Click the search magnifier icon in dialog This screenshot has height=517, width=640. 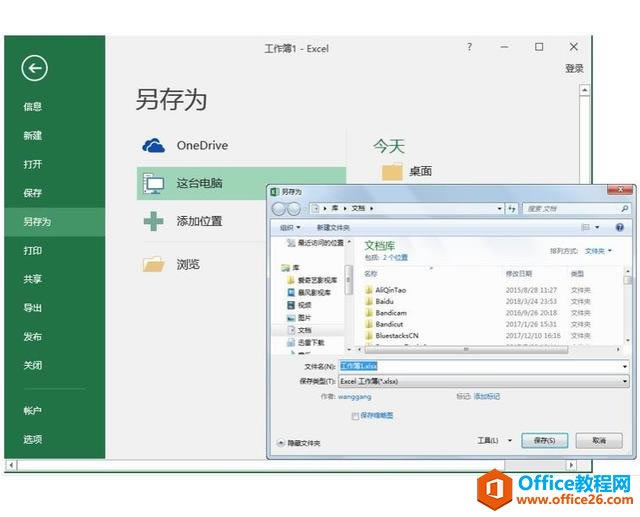pyautogui.click(x=624, y=209)
